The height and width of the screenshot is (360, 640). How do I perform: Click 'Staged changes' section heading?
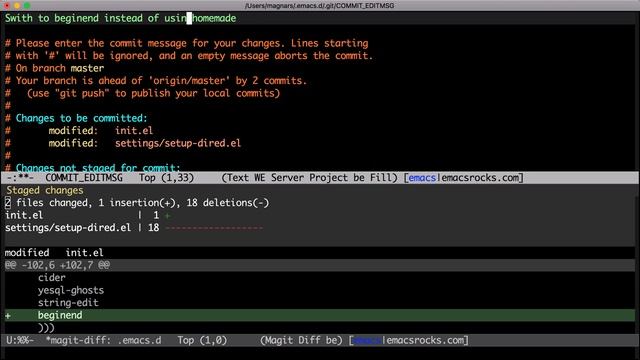pos(44,191)
